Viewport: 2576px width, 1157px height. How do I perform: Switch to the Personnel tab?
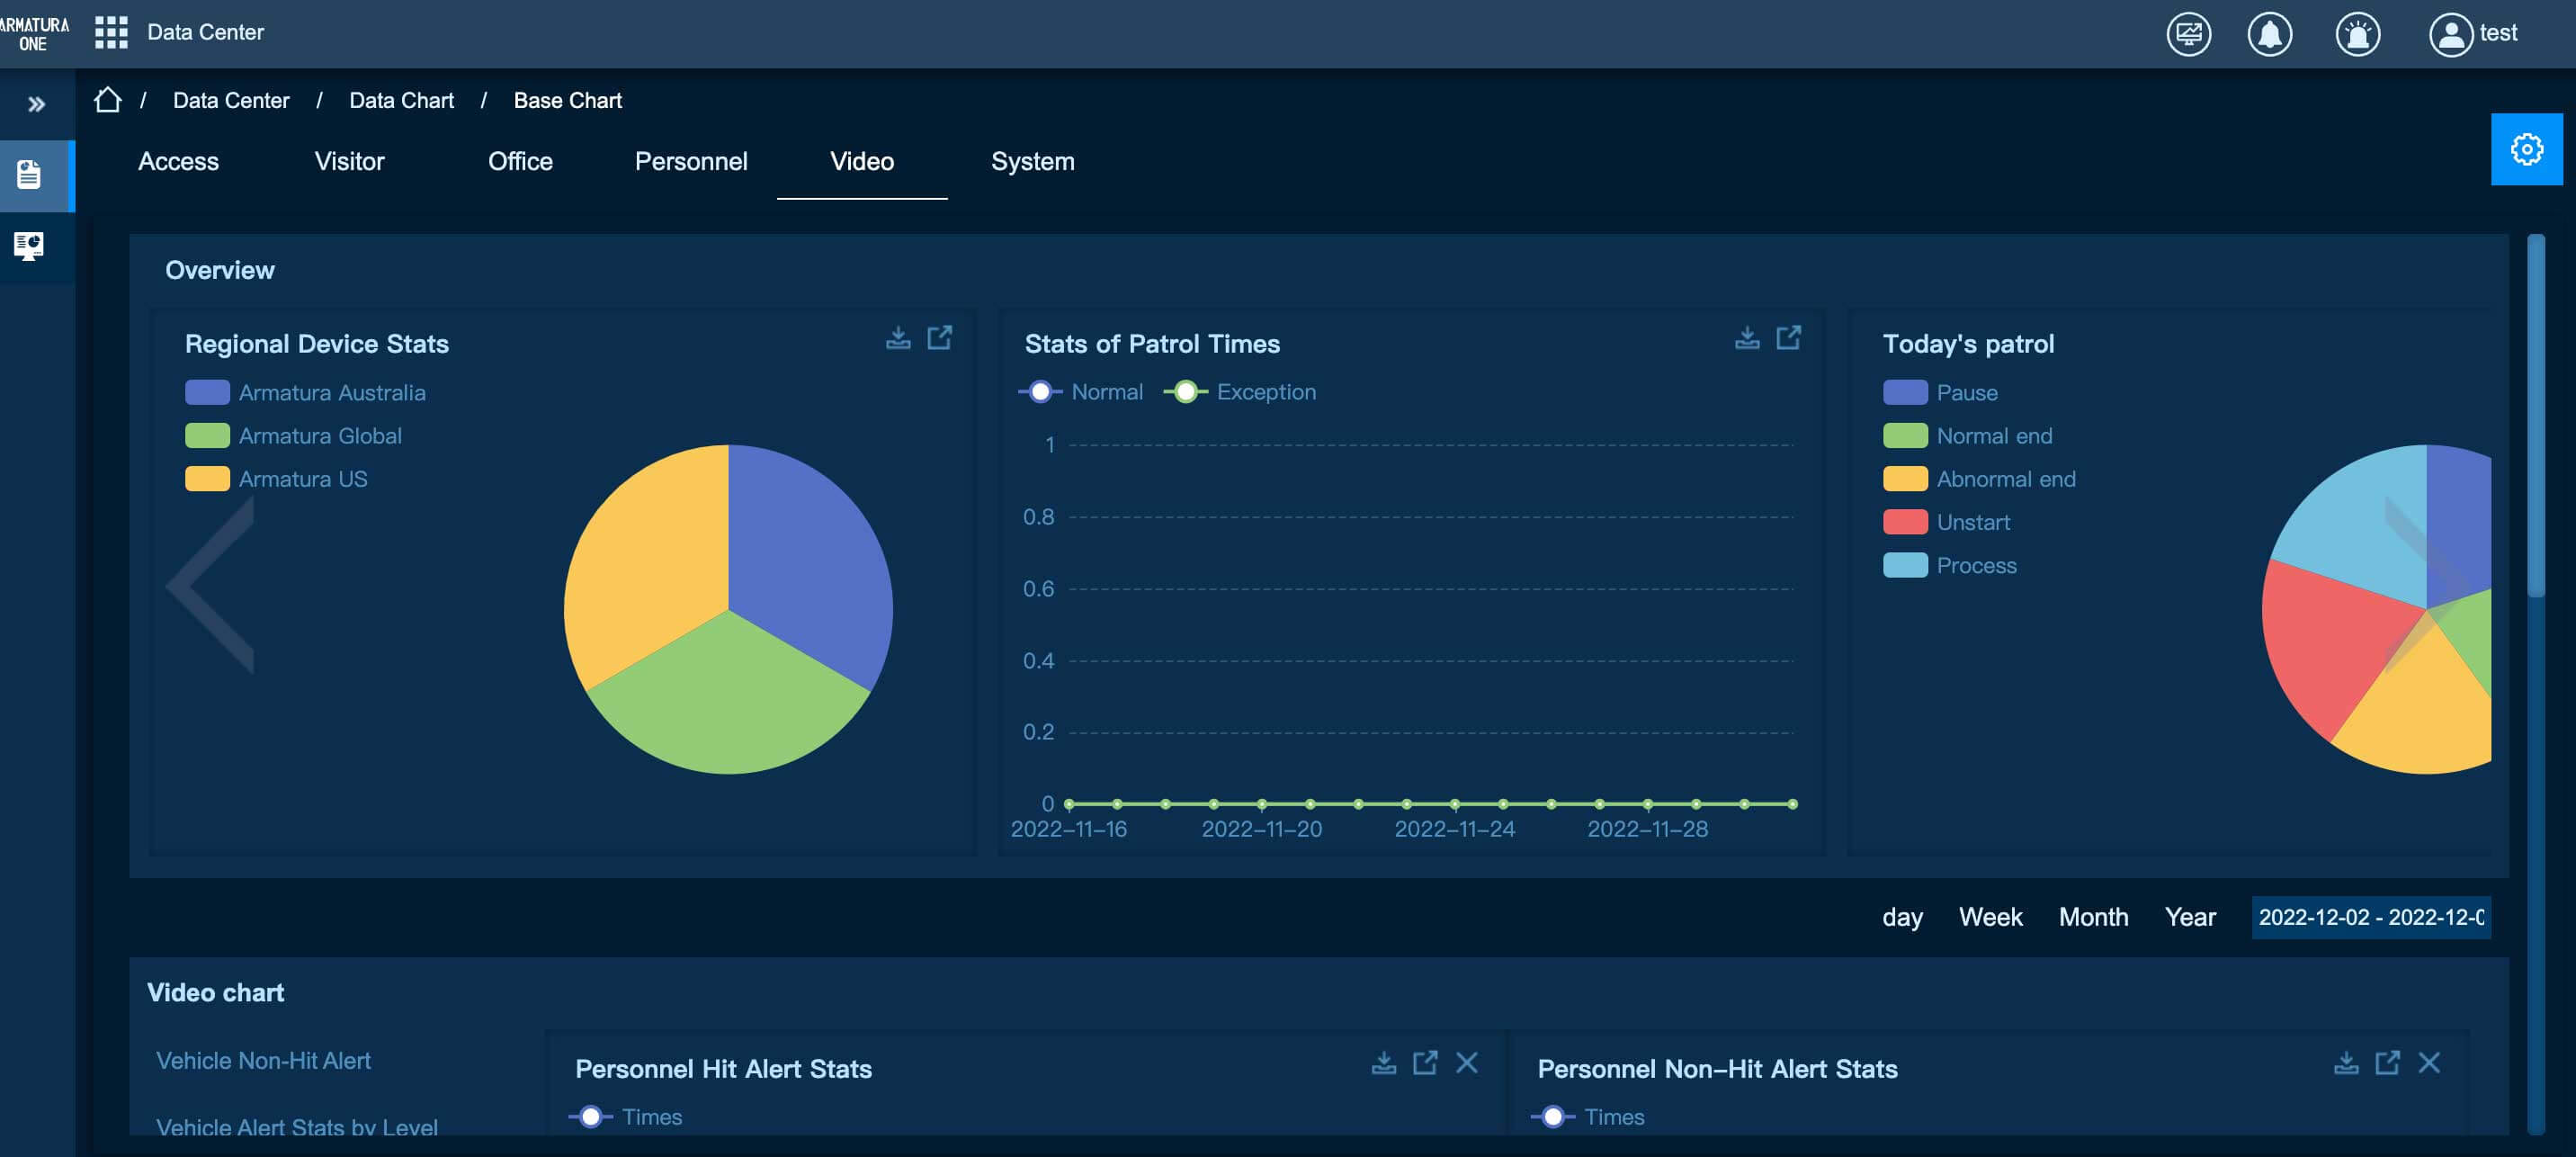[690, 162]
